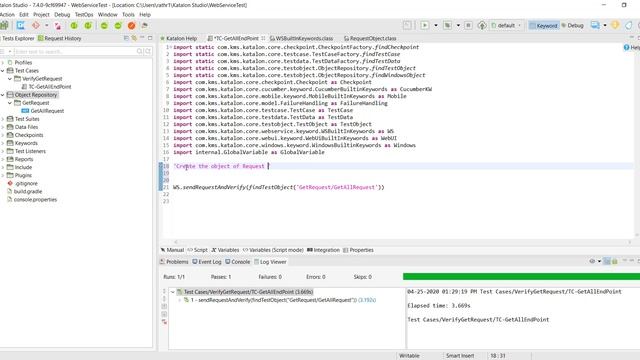Click the Tests Explorer search field
640x360 pixels.
click(75, 51)
